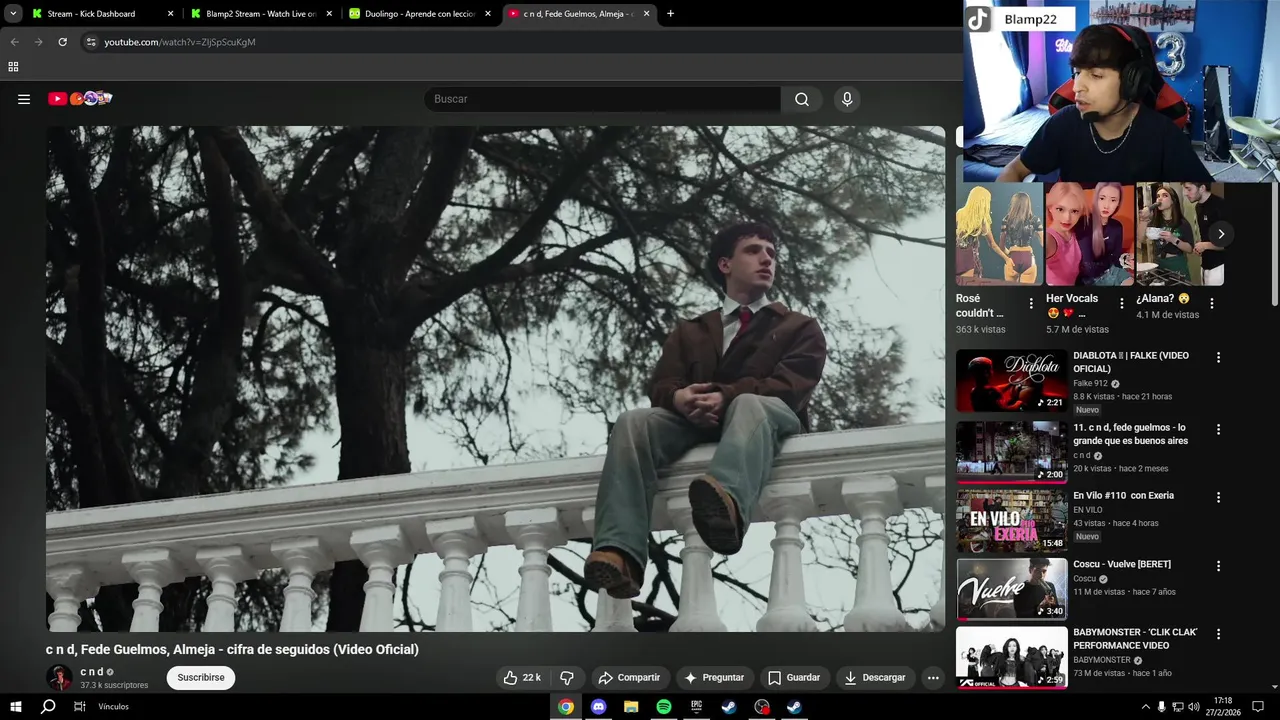
Task: View site information icon in address bar
Action: coord(90,42)
